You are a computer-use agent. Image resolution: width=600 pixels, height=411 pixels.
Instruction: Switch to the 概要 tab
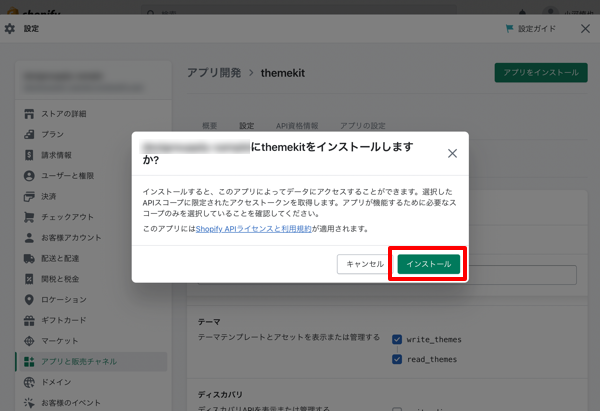click(210, 126)
